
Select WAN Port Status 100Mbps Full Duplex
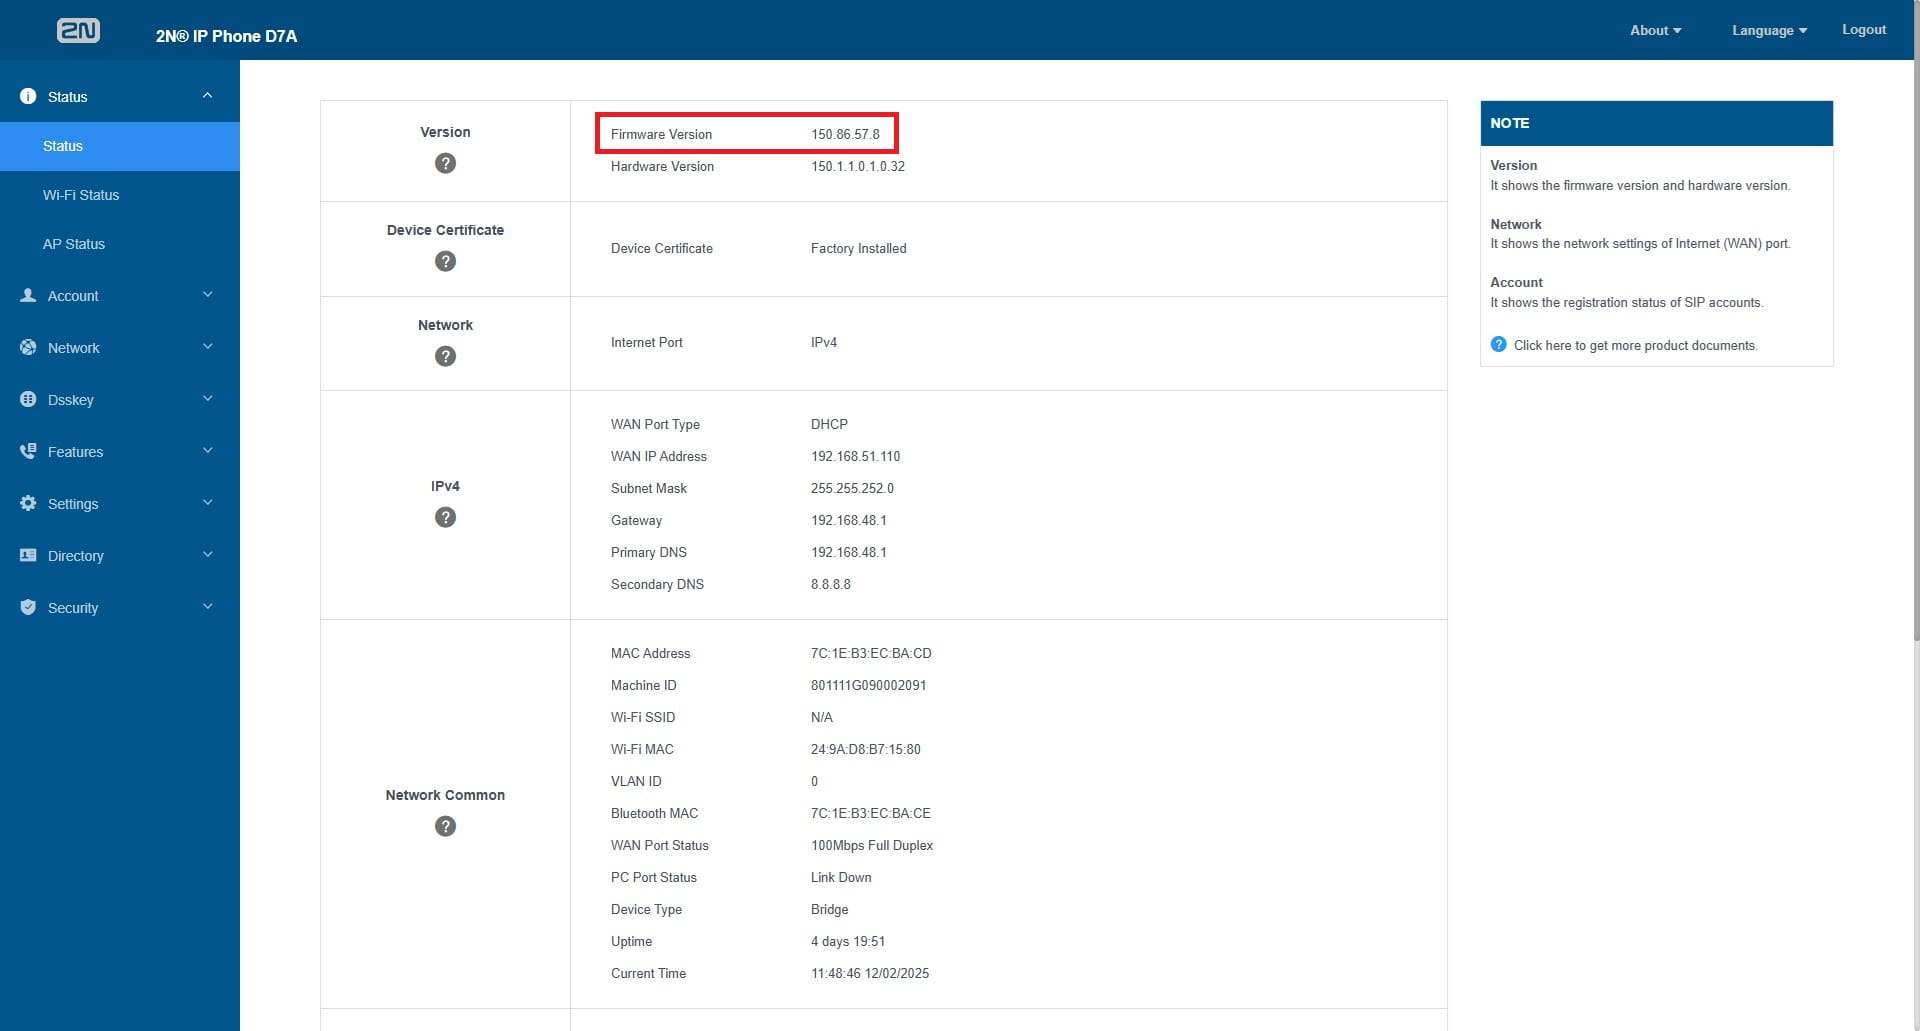tap(872, 845)
